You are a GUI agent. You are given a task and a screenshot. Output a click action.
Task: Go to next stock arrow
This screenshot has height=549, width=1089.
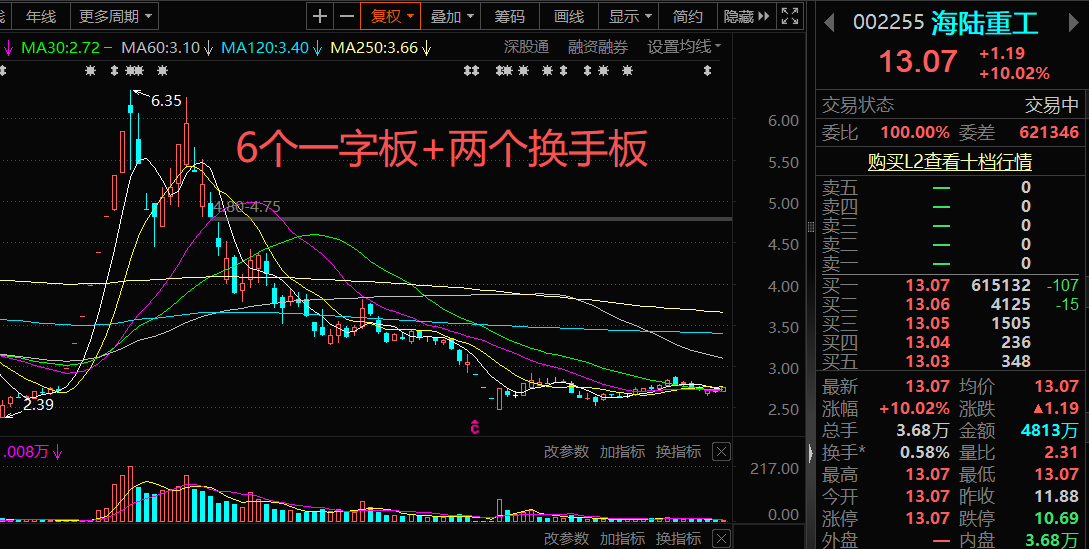coord(1073,23)
